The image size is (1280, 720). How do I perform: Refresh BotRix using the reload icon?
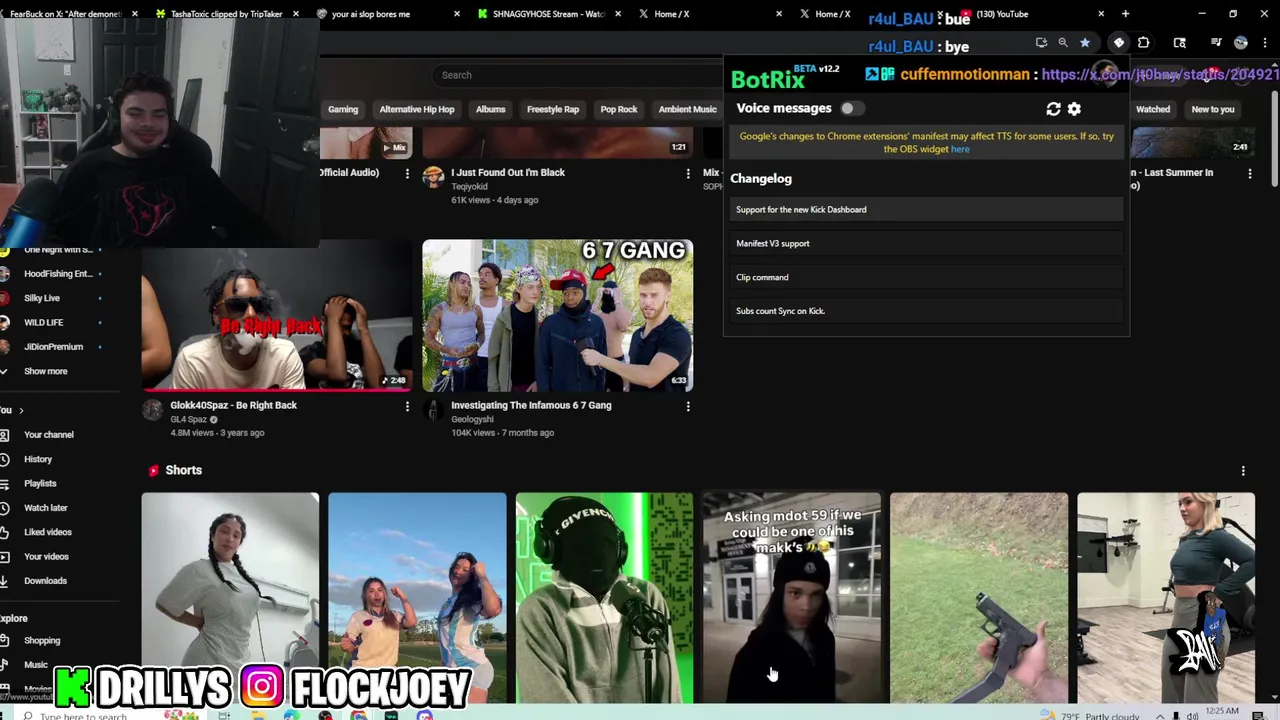coord(1053,109)
